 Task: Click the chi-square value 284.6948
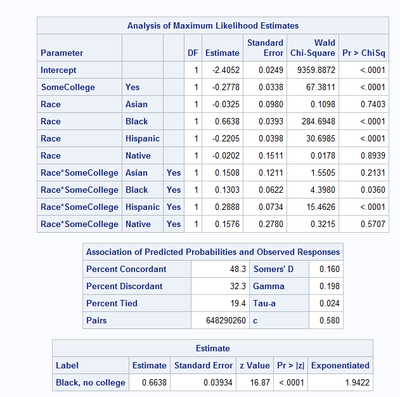[x=318, y=122]
